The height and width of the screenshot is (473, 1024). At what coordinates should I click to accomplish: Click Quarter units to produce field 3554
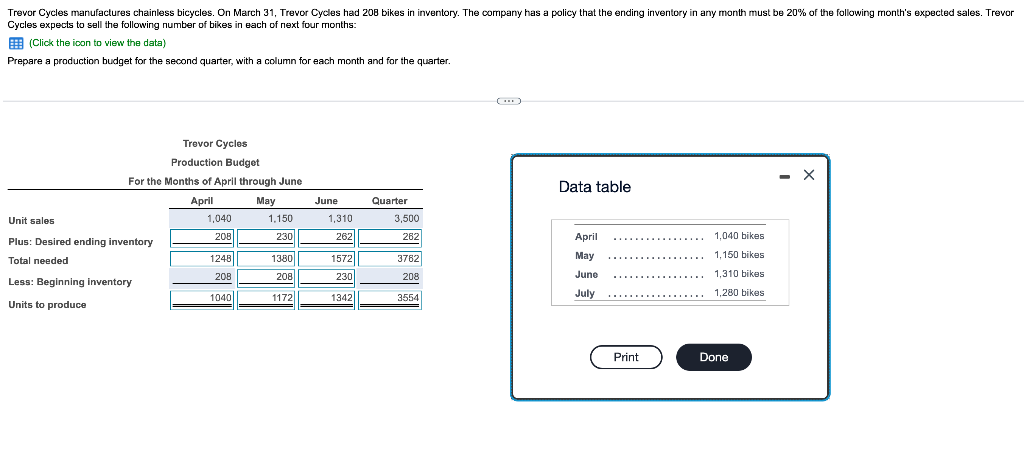(x=390, y=299)
